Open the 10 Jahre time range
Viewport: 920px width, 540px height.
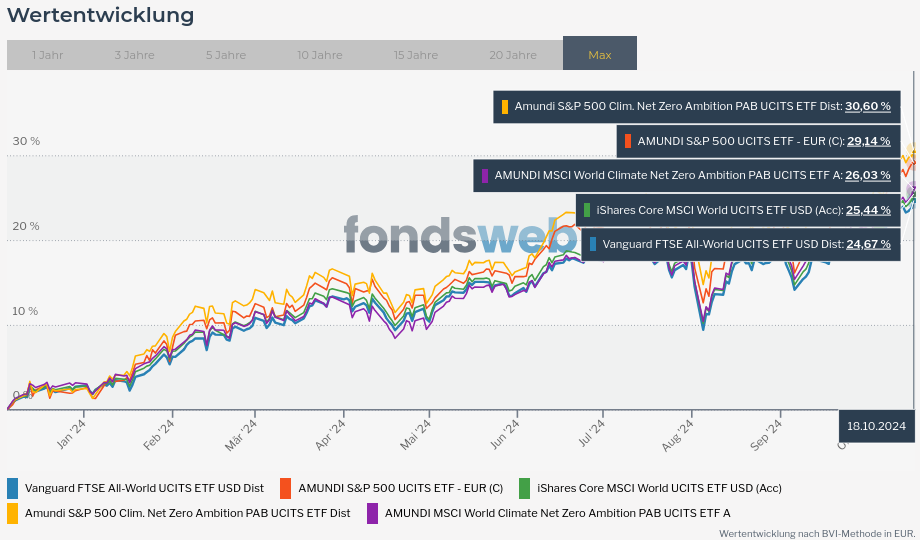(319, 55)
